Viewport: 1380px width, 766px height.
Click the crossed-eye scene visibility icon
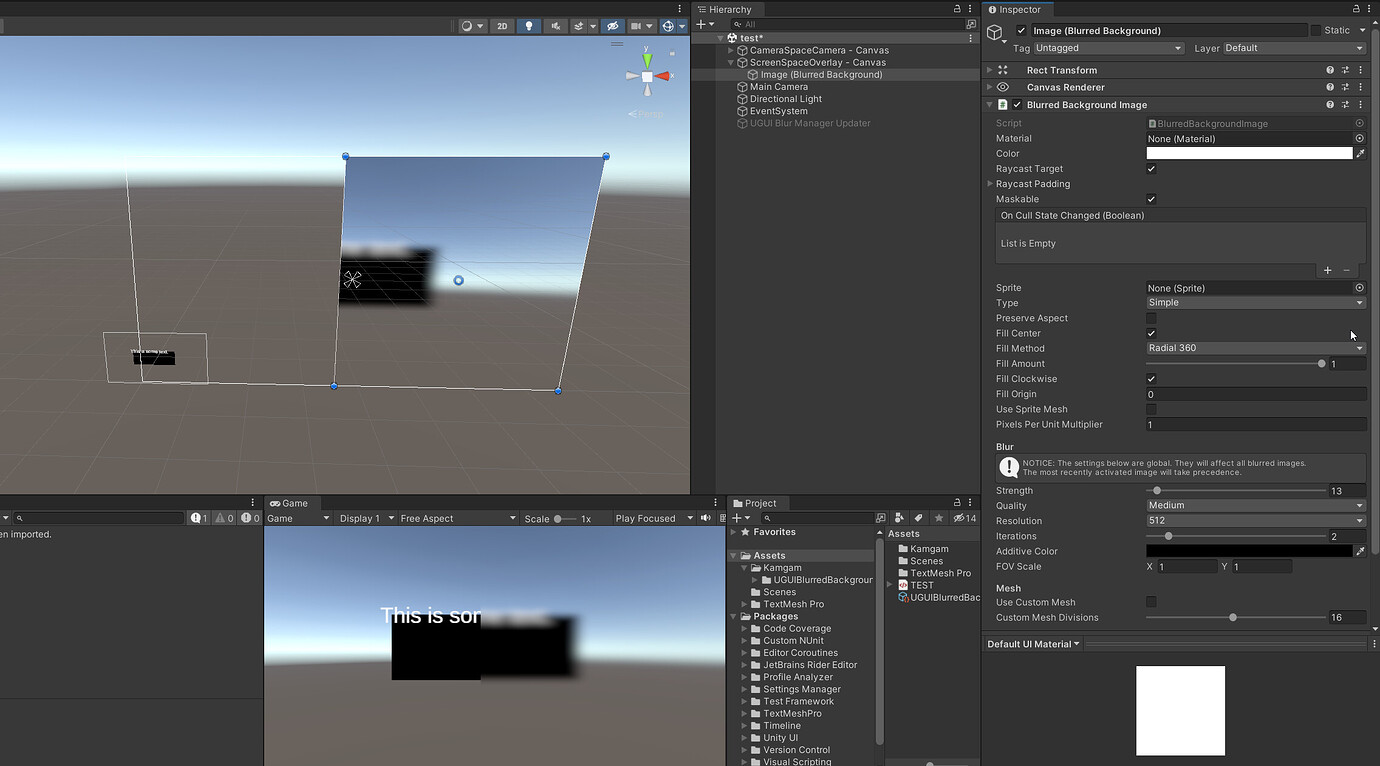coord(613,25)
